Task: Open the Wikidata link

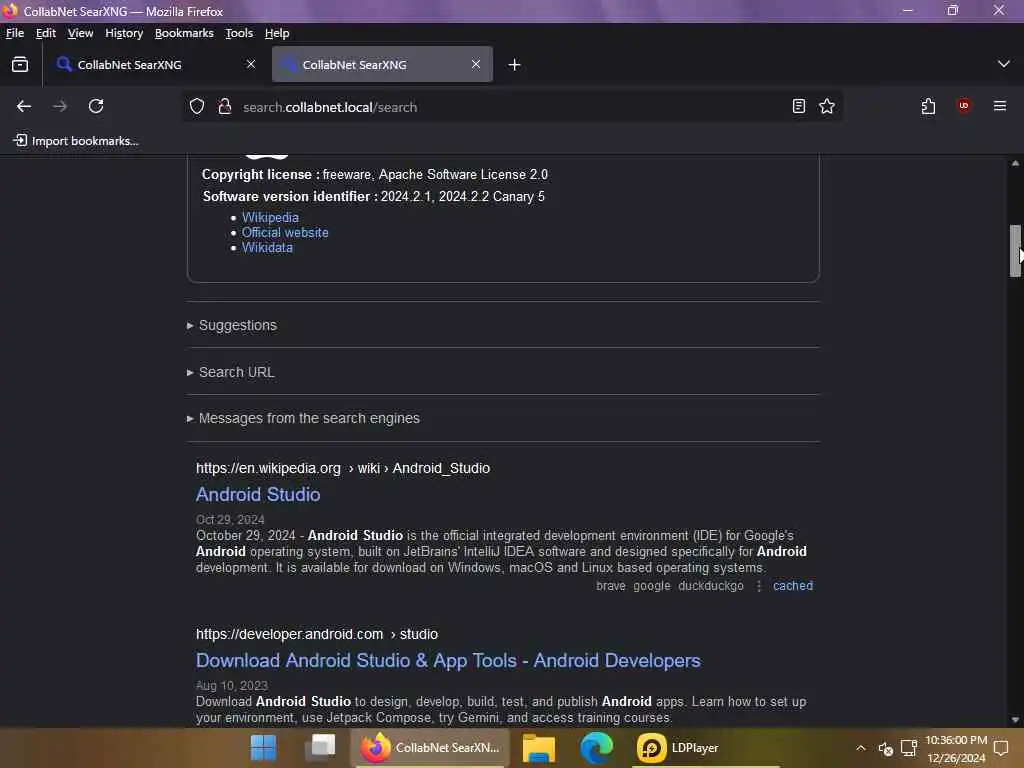Action: (x=268, y=247)
